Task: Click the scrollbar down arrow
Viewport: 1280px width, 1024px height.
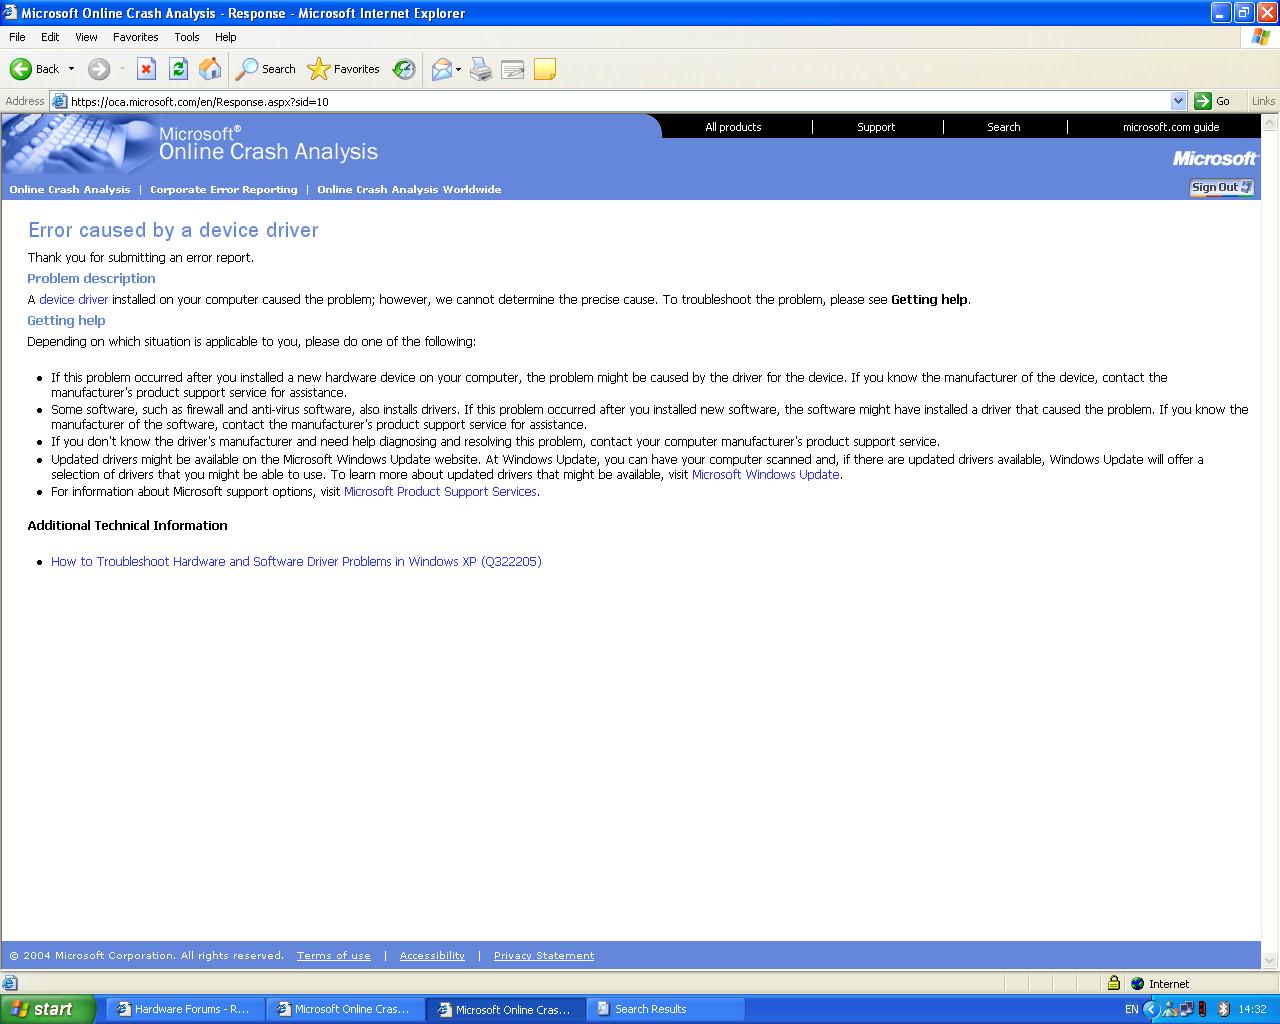Action: point(1270,960)
